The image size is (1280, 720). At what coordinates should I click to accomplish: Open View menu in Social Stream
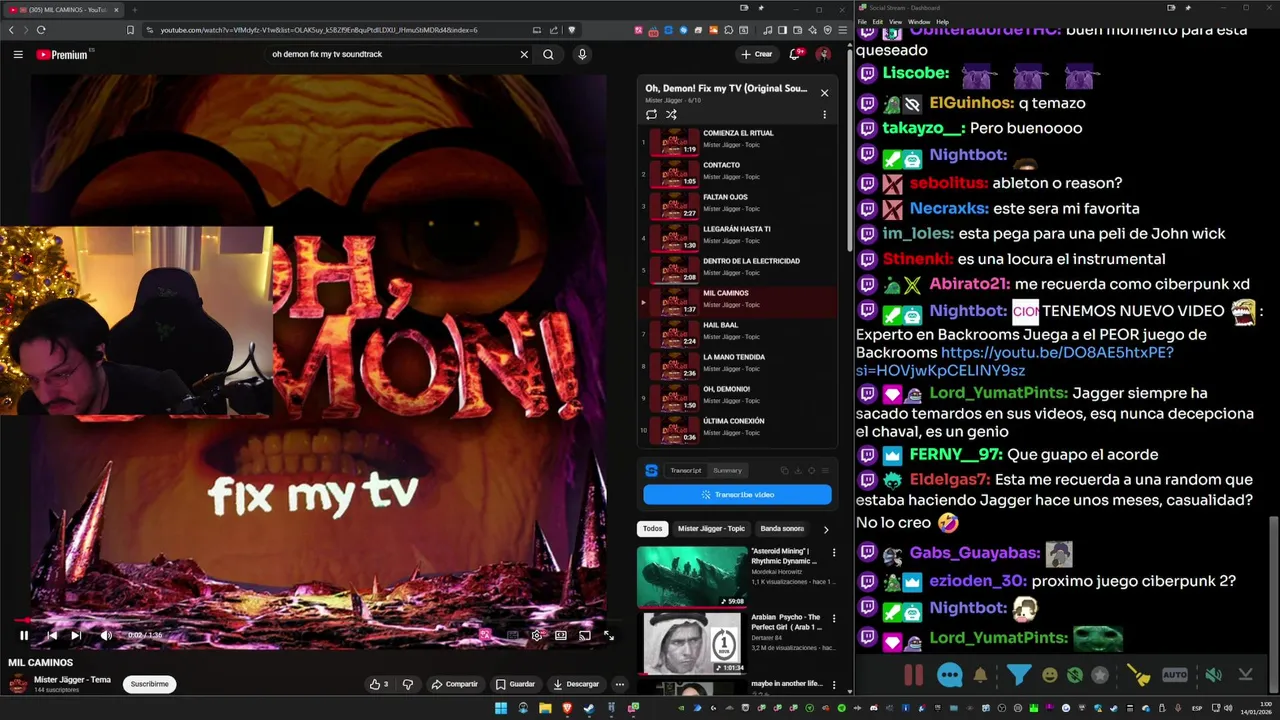895,21
